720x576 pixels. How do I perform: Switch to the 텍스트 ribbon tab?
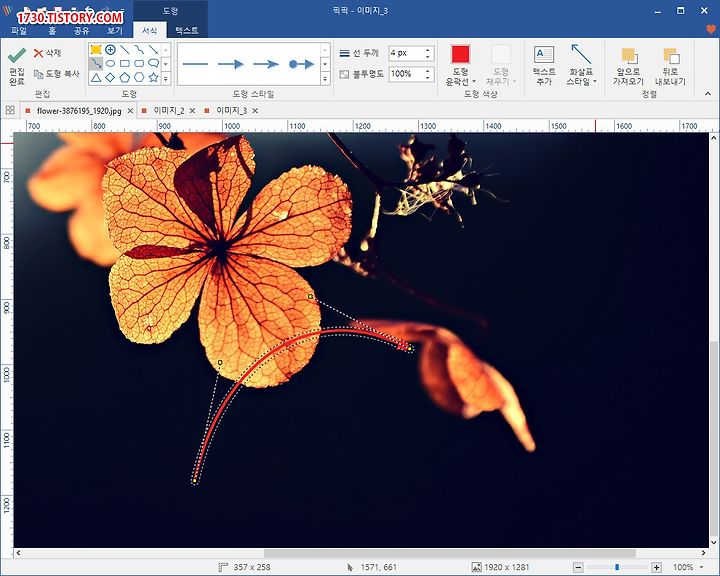(187, 31)
